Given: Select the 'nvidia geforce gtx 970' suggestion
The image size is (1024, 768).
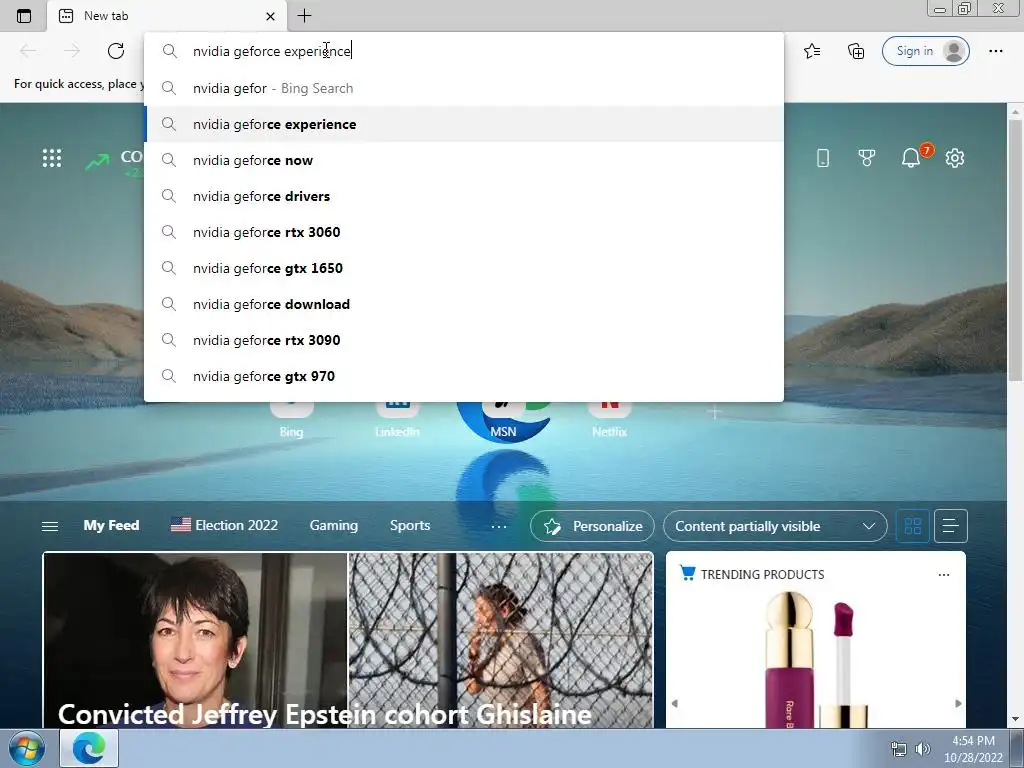Looking at the screenshot, I should click(x=464, y=376).
